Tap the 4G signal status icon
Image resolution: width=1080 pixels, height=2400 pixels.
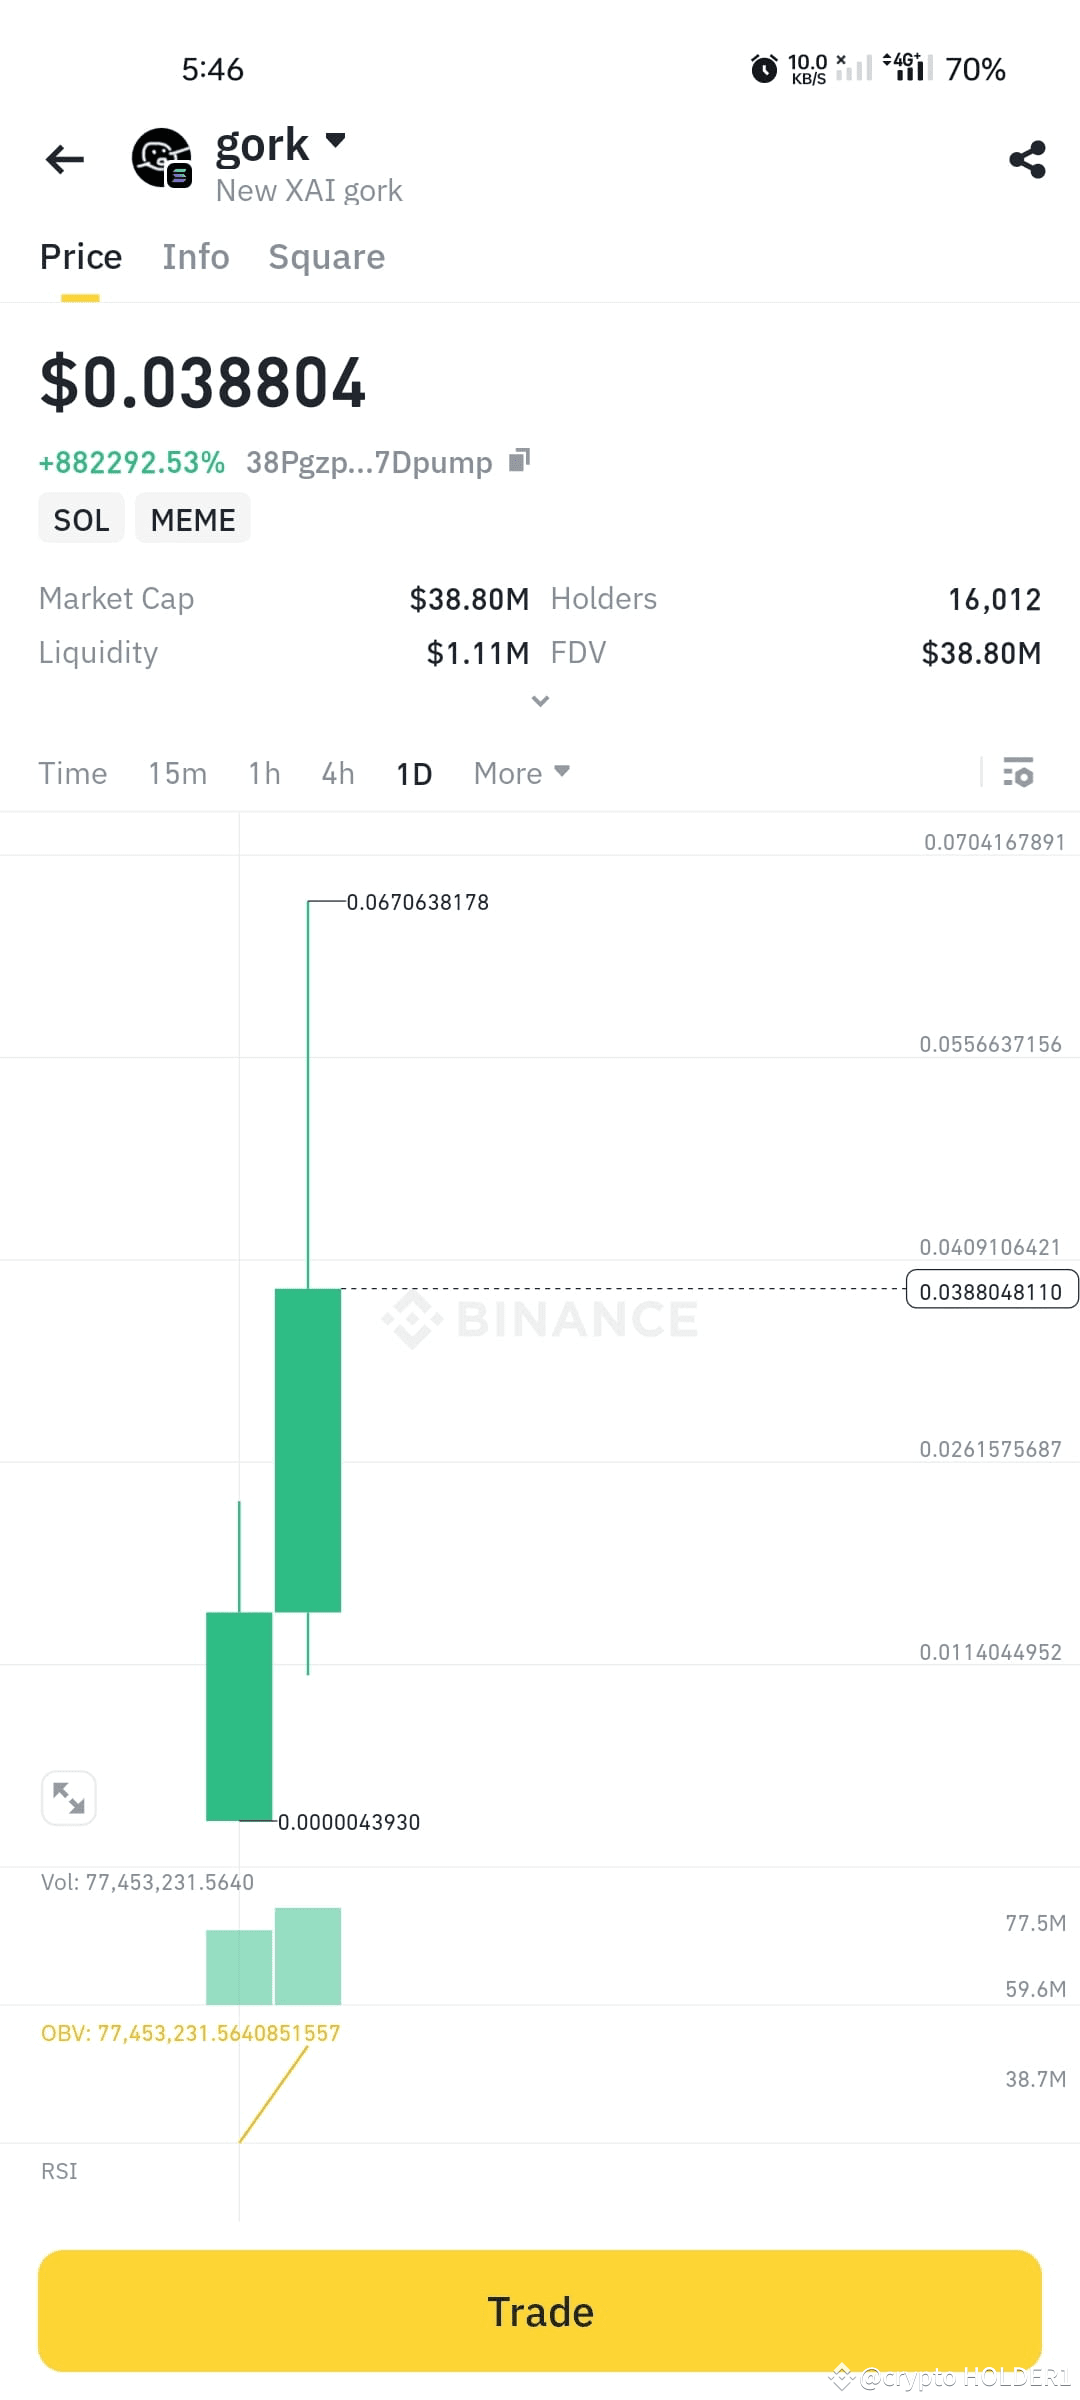click(x=907, y=67)
